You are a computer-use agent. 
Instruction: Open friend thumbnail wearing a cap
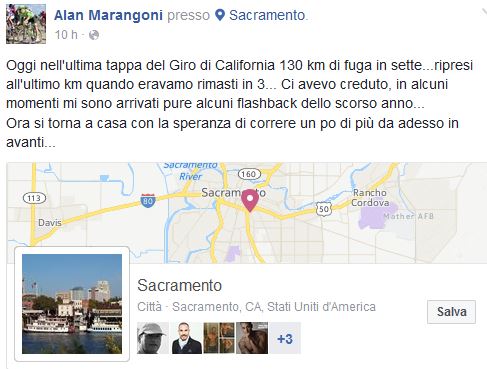pyautogui.click(x=153, y=338)
